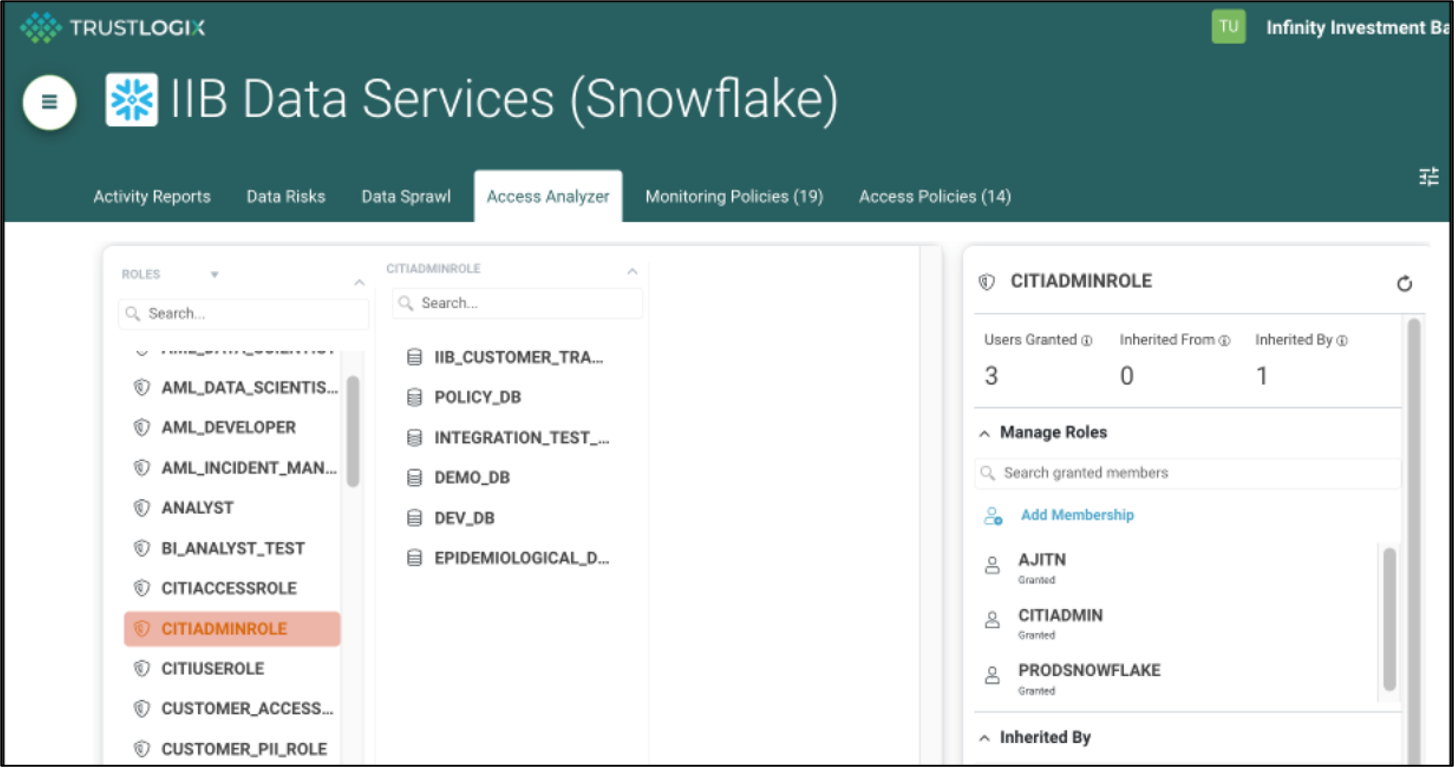Image resolution: width=1454 pixels, height=768 pixels.
Task: Collapse the Manage Roles section
Action: pos(984,433)
